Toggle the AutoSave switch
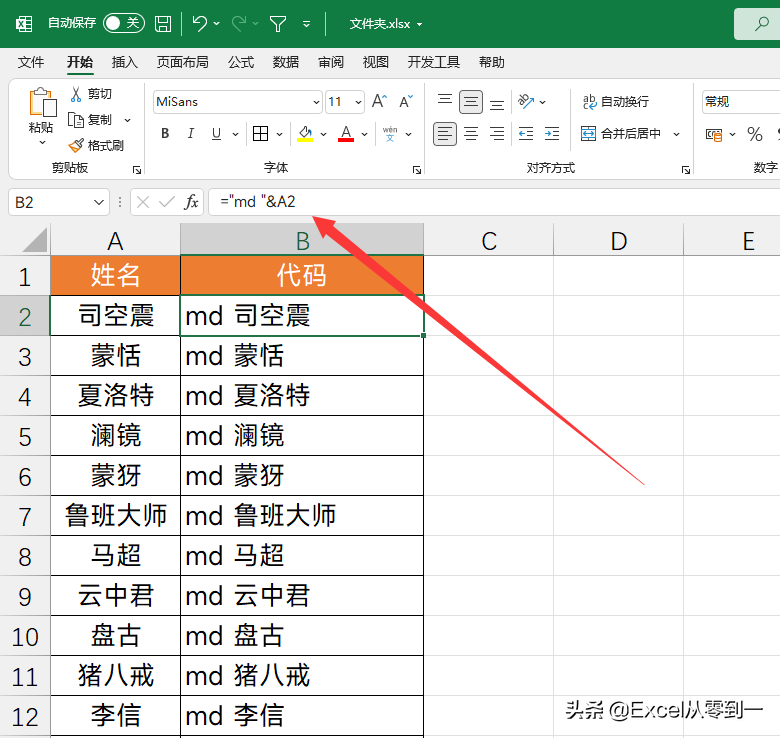 (124, 23)
